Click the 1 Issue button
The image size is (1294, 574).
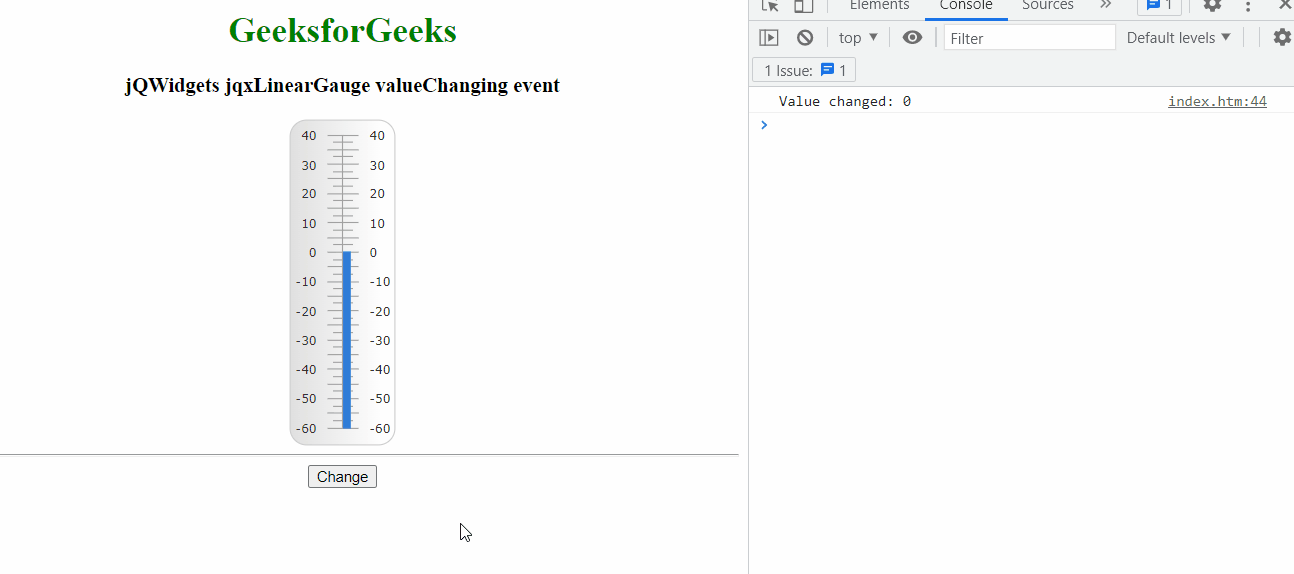tap(804, 70)
